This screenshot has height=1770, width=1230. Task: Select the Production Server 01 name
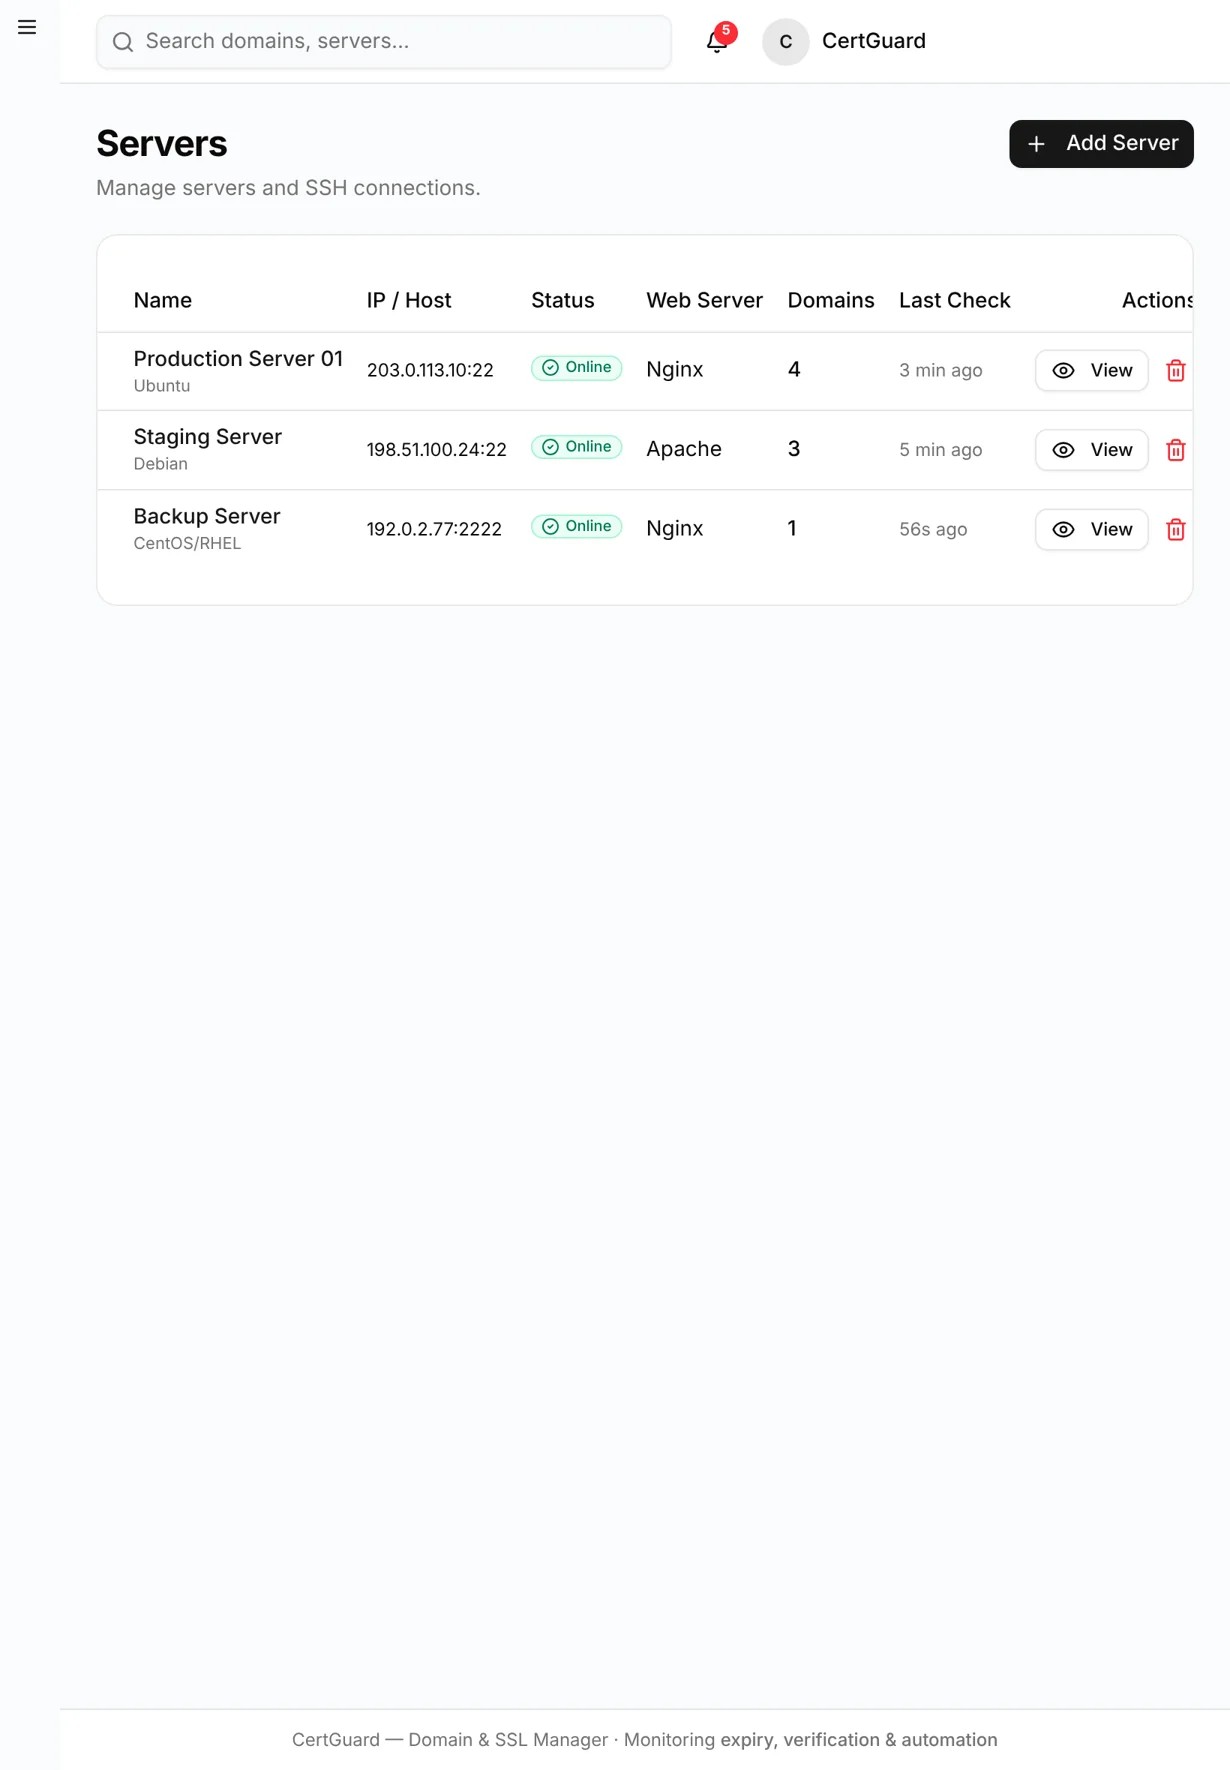[x=238, y=359]
